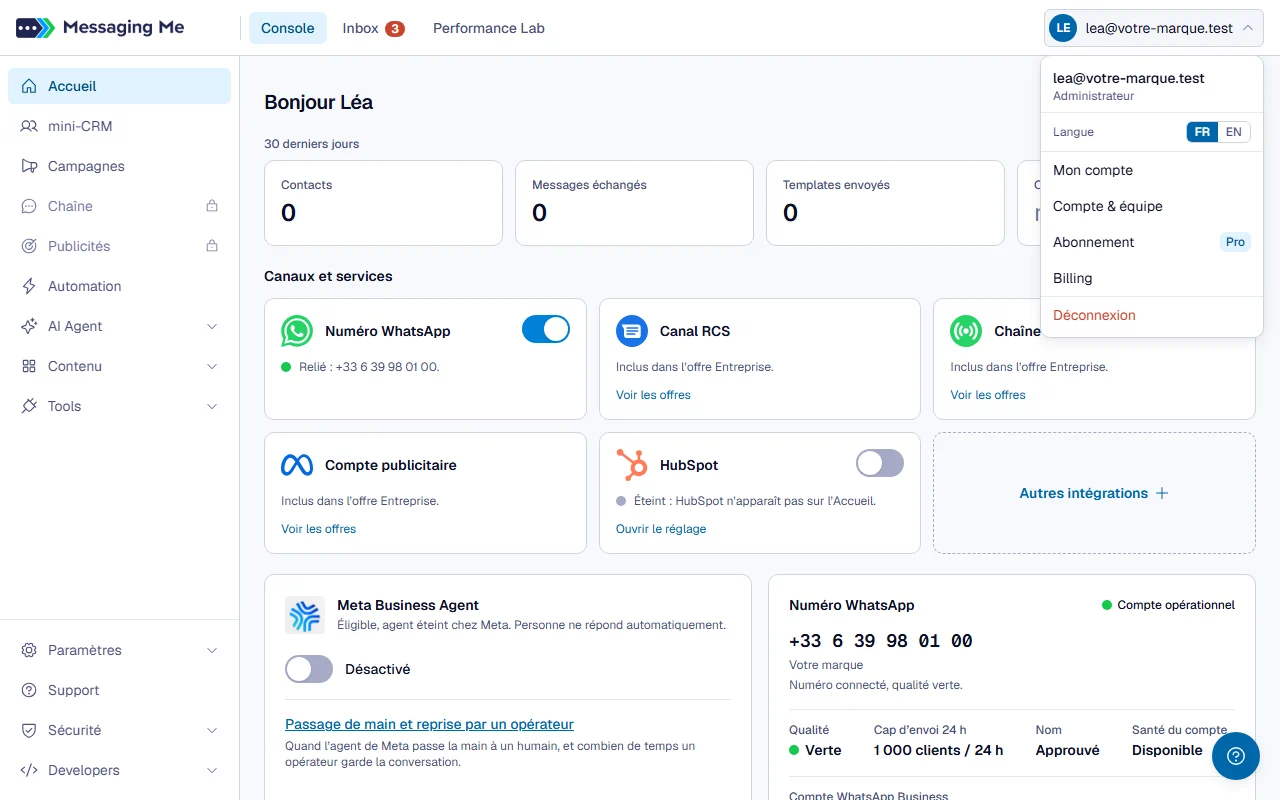Expand the Sécurité chevron
Image resolution: width=1280 pixels, height=800 pixels.
pos(212,730)
